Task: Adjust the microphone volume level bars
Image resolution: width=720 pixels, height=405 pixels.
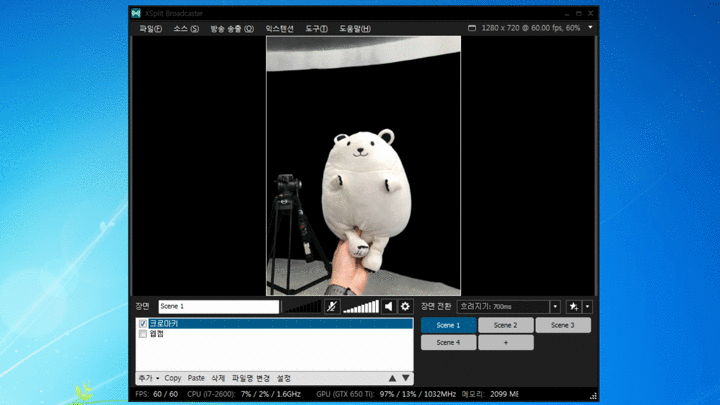Action: tap(303, 307)
